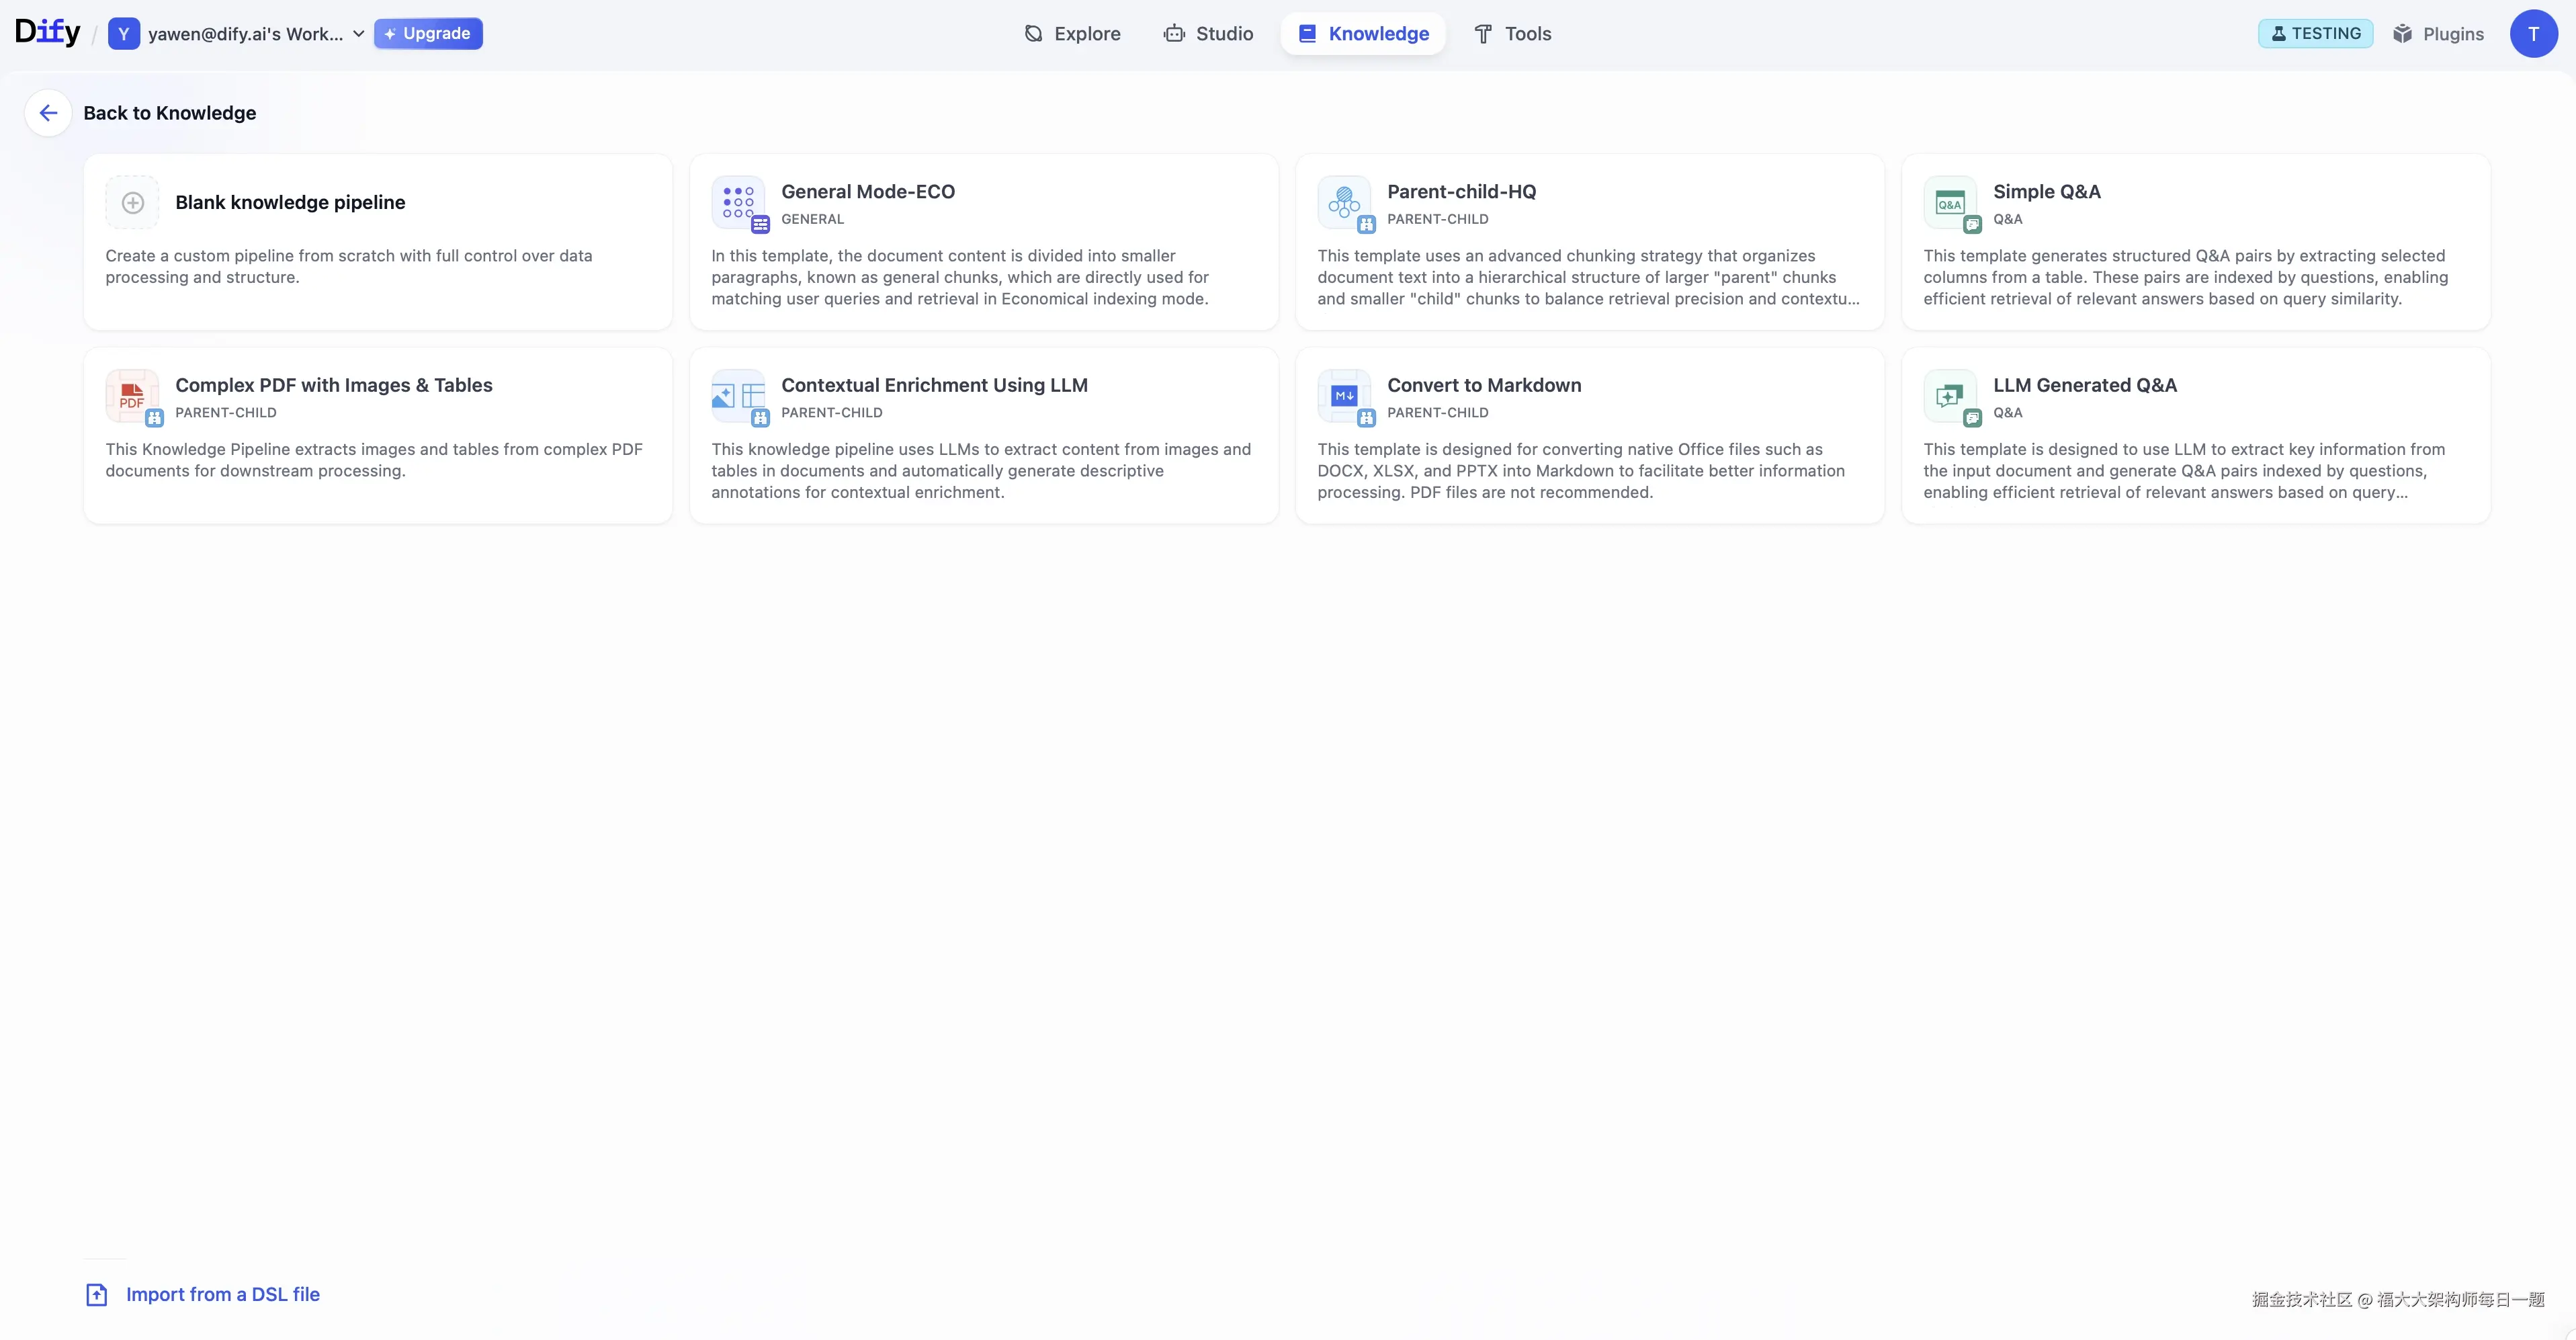Go to the Tools tab
Viewport: 2576px width, 1340px height.
pos(1512,34)
